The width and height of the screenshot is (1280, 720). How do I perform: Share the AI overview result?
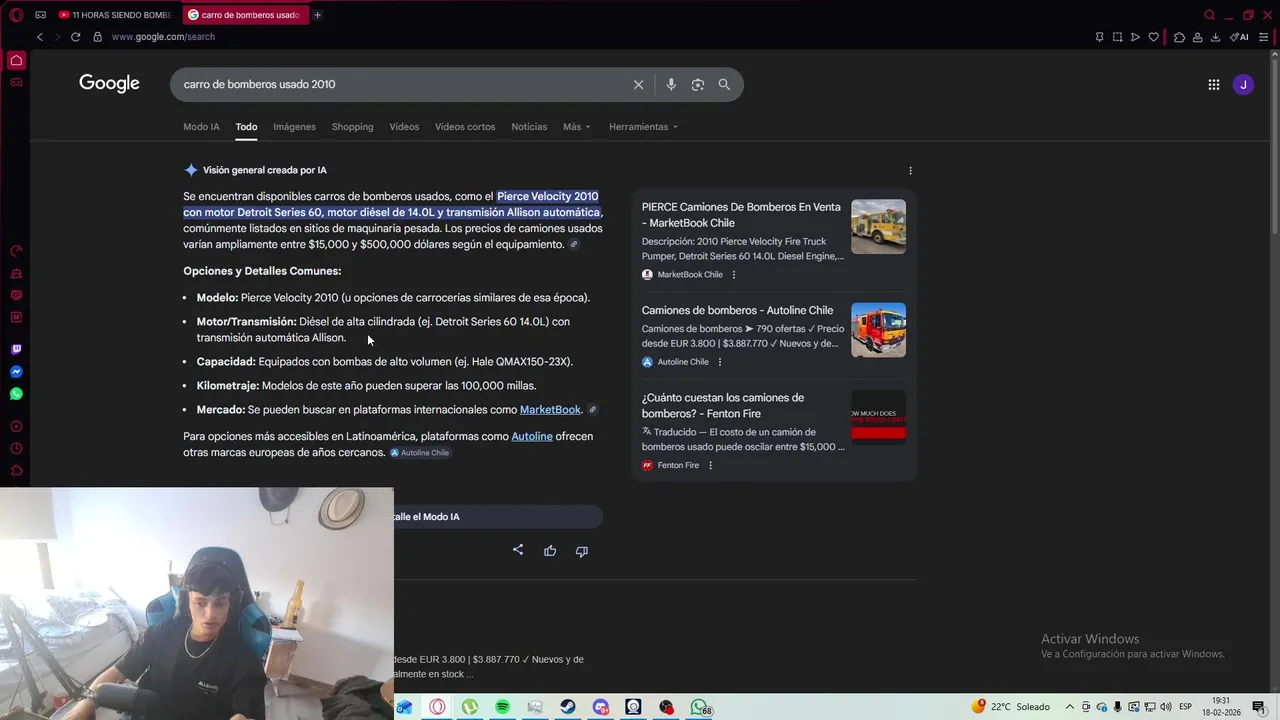click(x=518, y=550)
